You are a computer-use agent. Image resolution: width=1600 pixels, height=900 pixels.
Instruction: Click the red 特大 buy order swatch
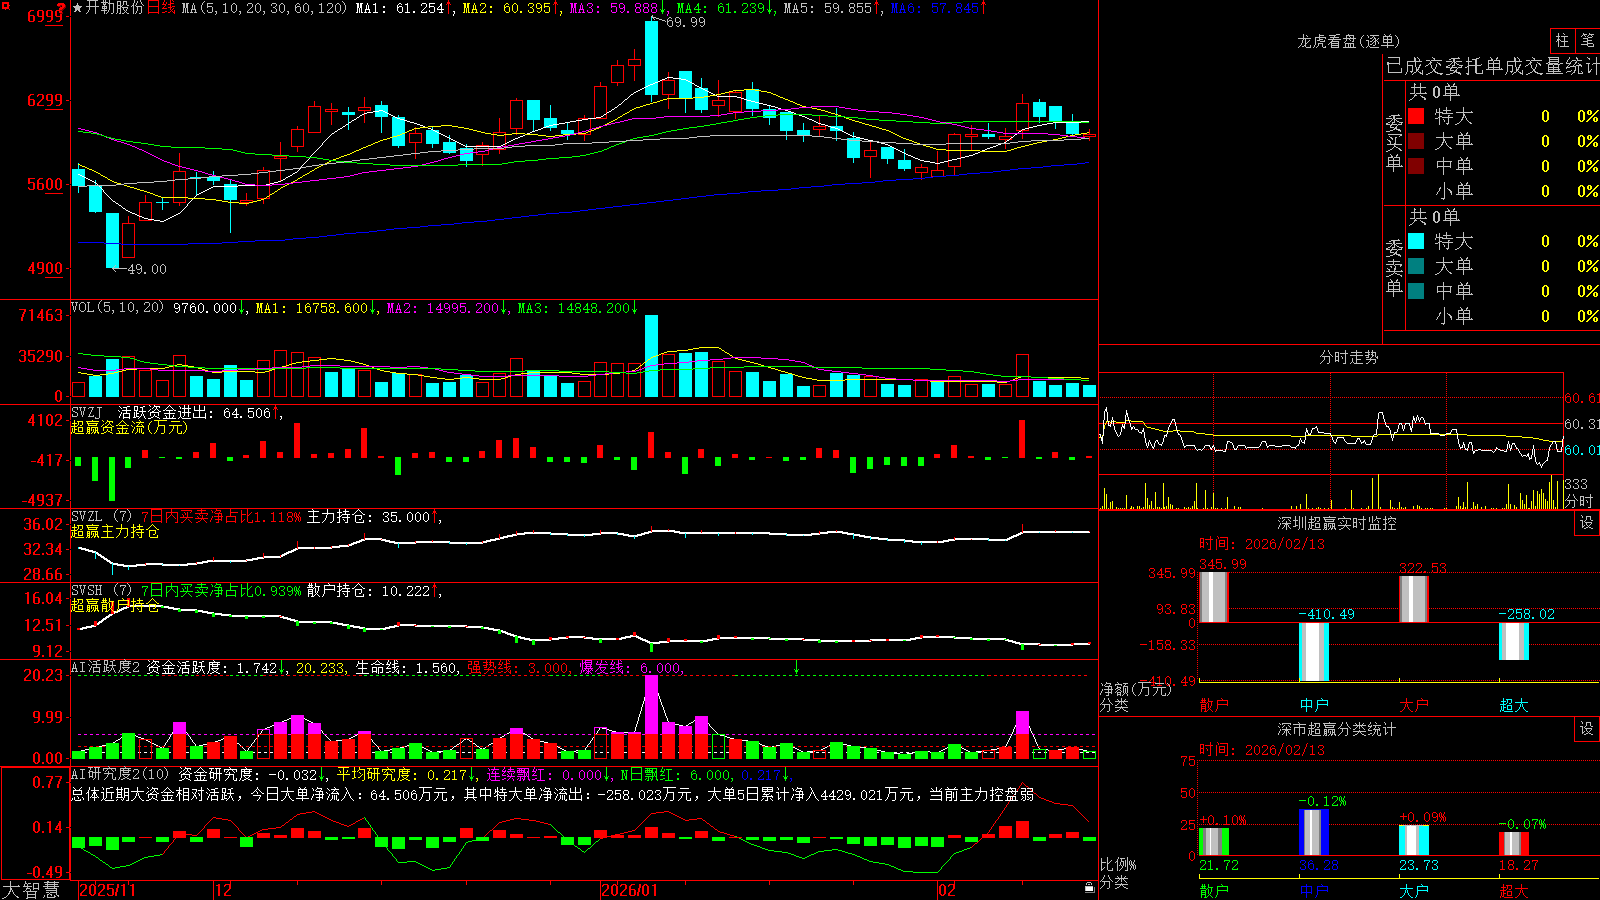pyautogui.click(x=1416, y=116)
